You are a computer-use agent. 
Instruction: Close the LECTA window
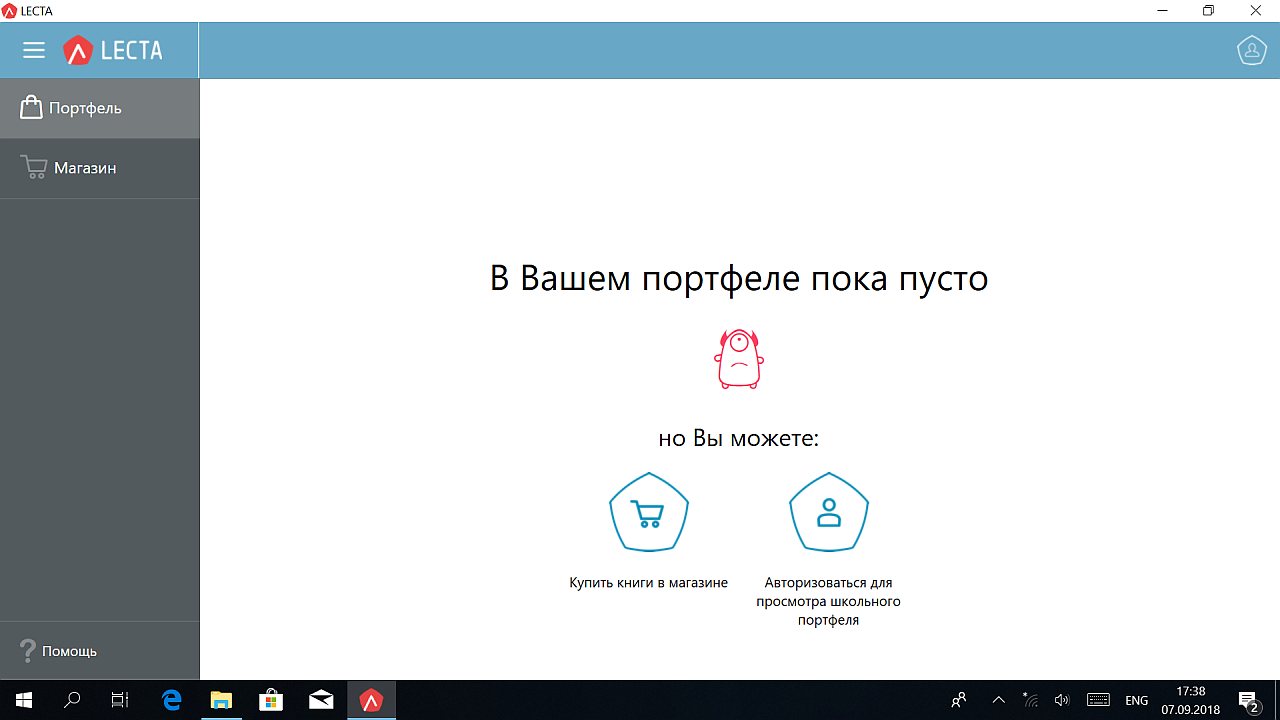pyautogui.click(x=1255, y=11)
